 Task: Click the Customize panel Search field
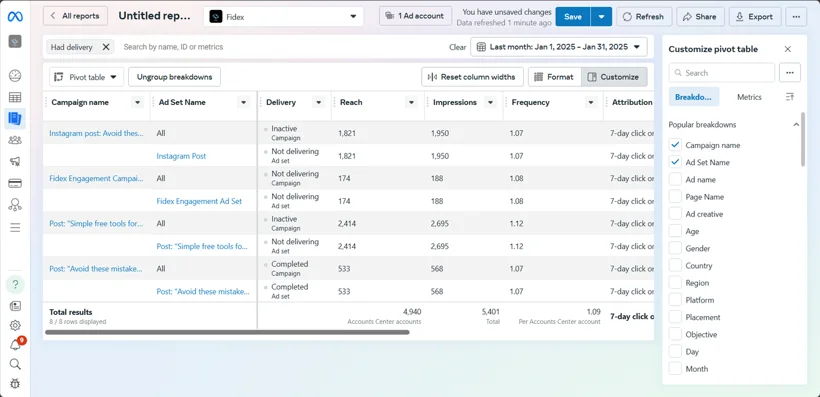coord(722,73)
